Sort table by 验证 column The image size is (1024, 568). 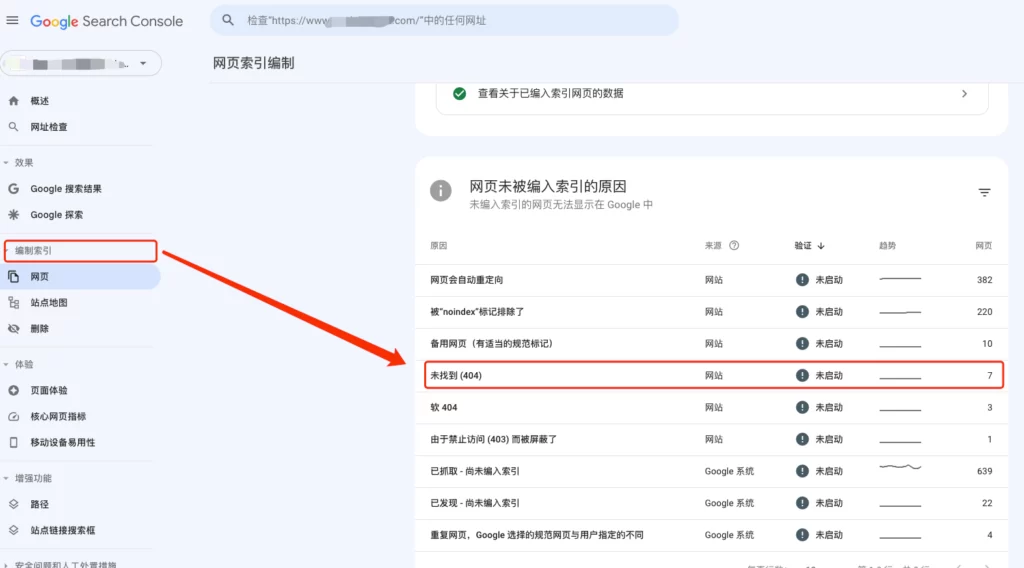[x=803, y=245]
